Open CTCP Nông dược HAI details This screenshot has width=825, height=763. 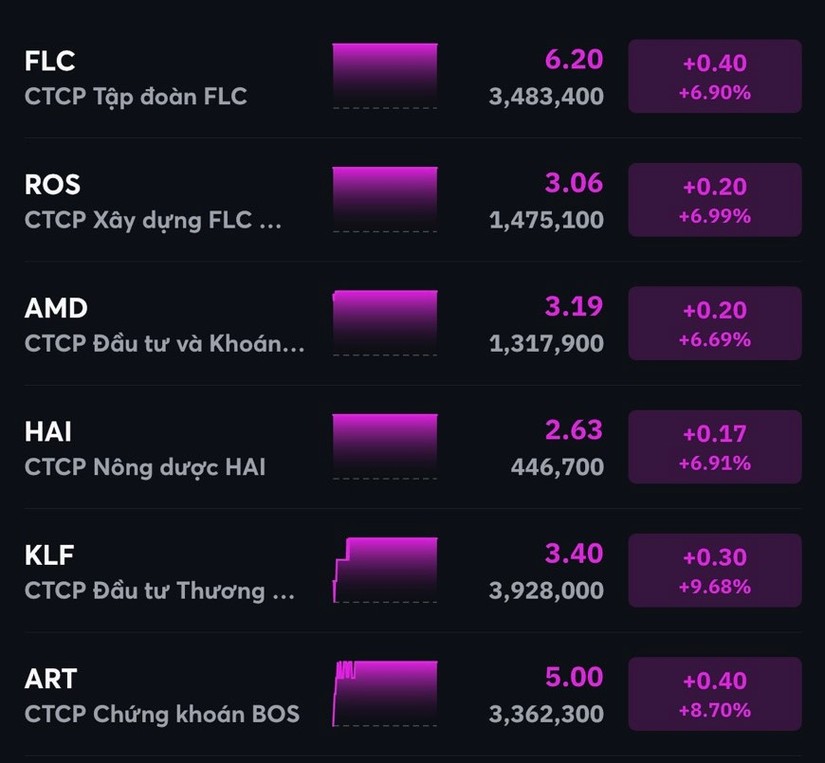(x=145, y=467)
